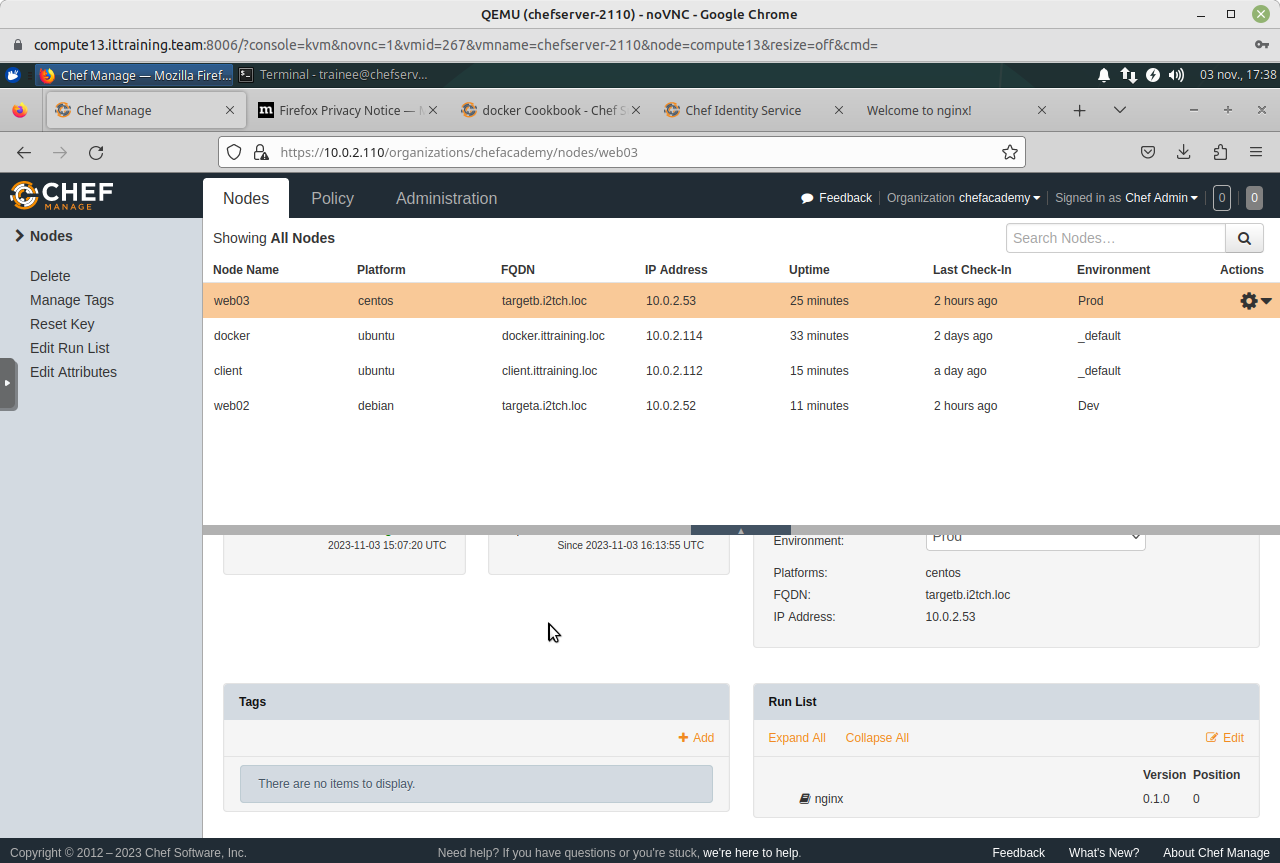This screenshot has width=1280, height=863.
Task: Open the gear actions menu for web03
Action: (x=1255, y=300)
